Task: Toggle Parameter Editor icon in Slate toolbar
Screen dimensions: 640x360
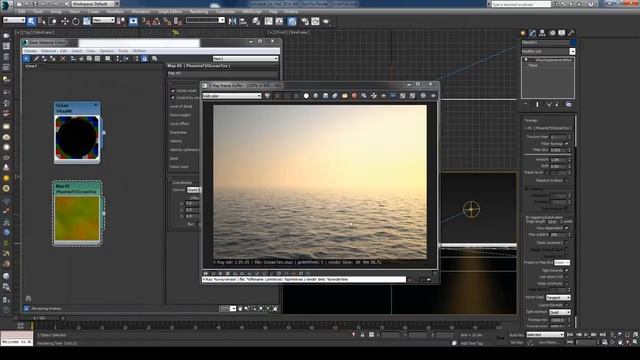Action: [144, 59]
